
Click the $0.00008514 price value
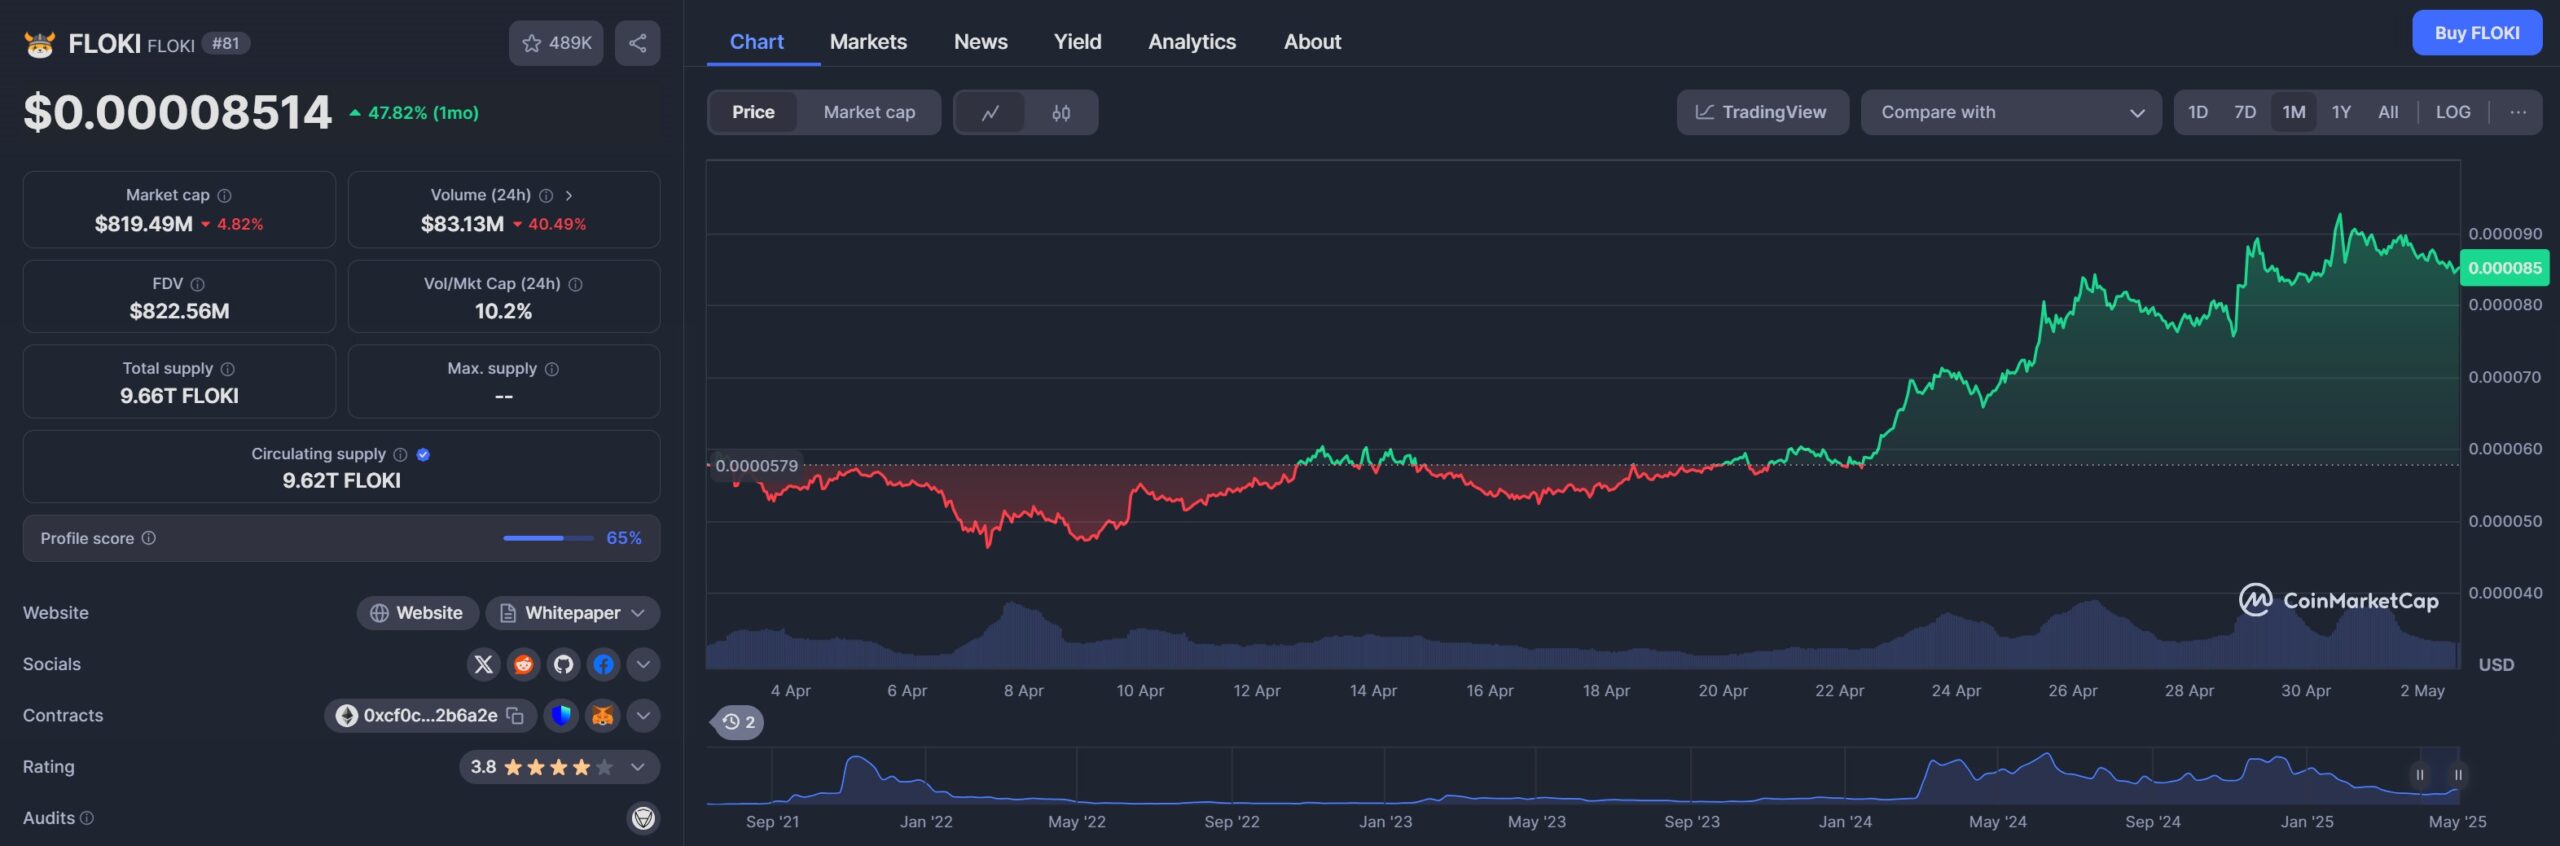(x=177, y=112)
